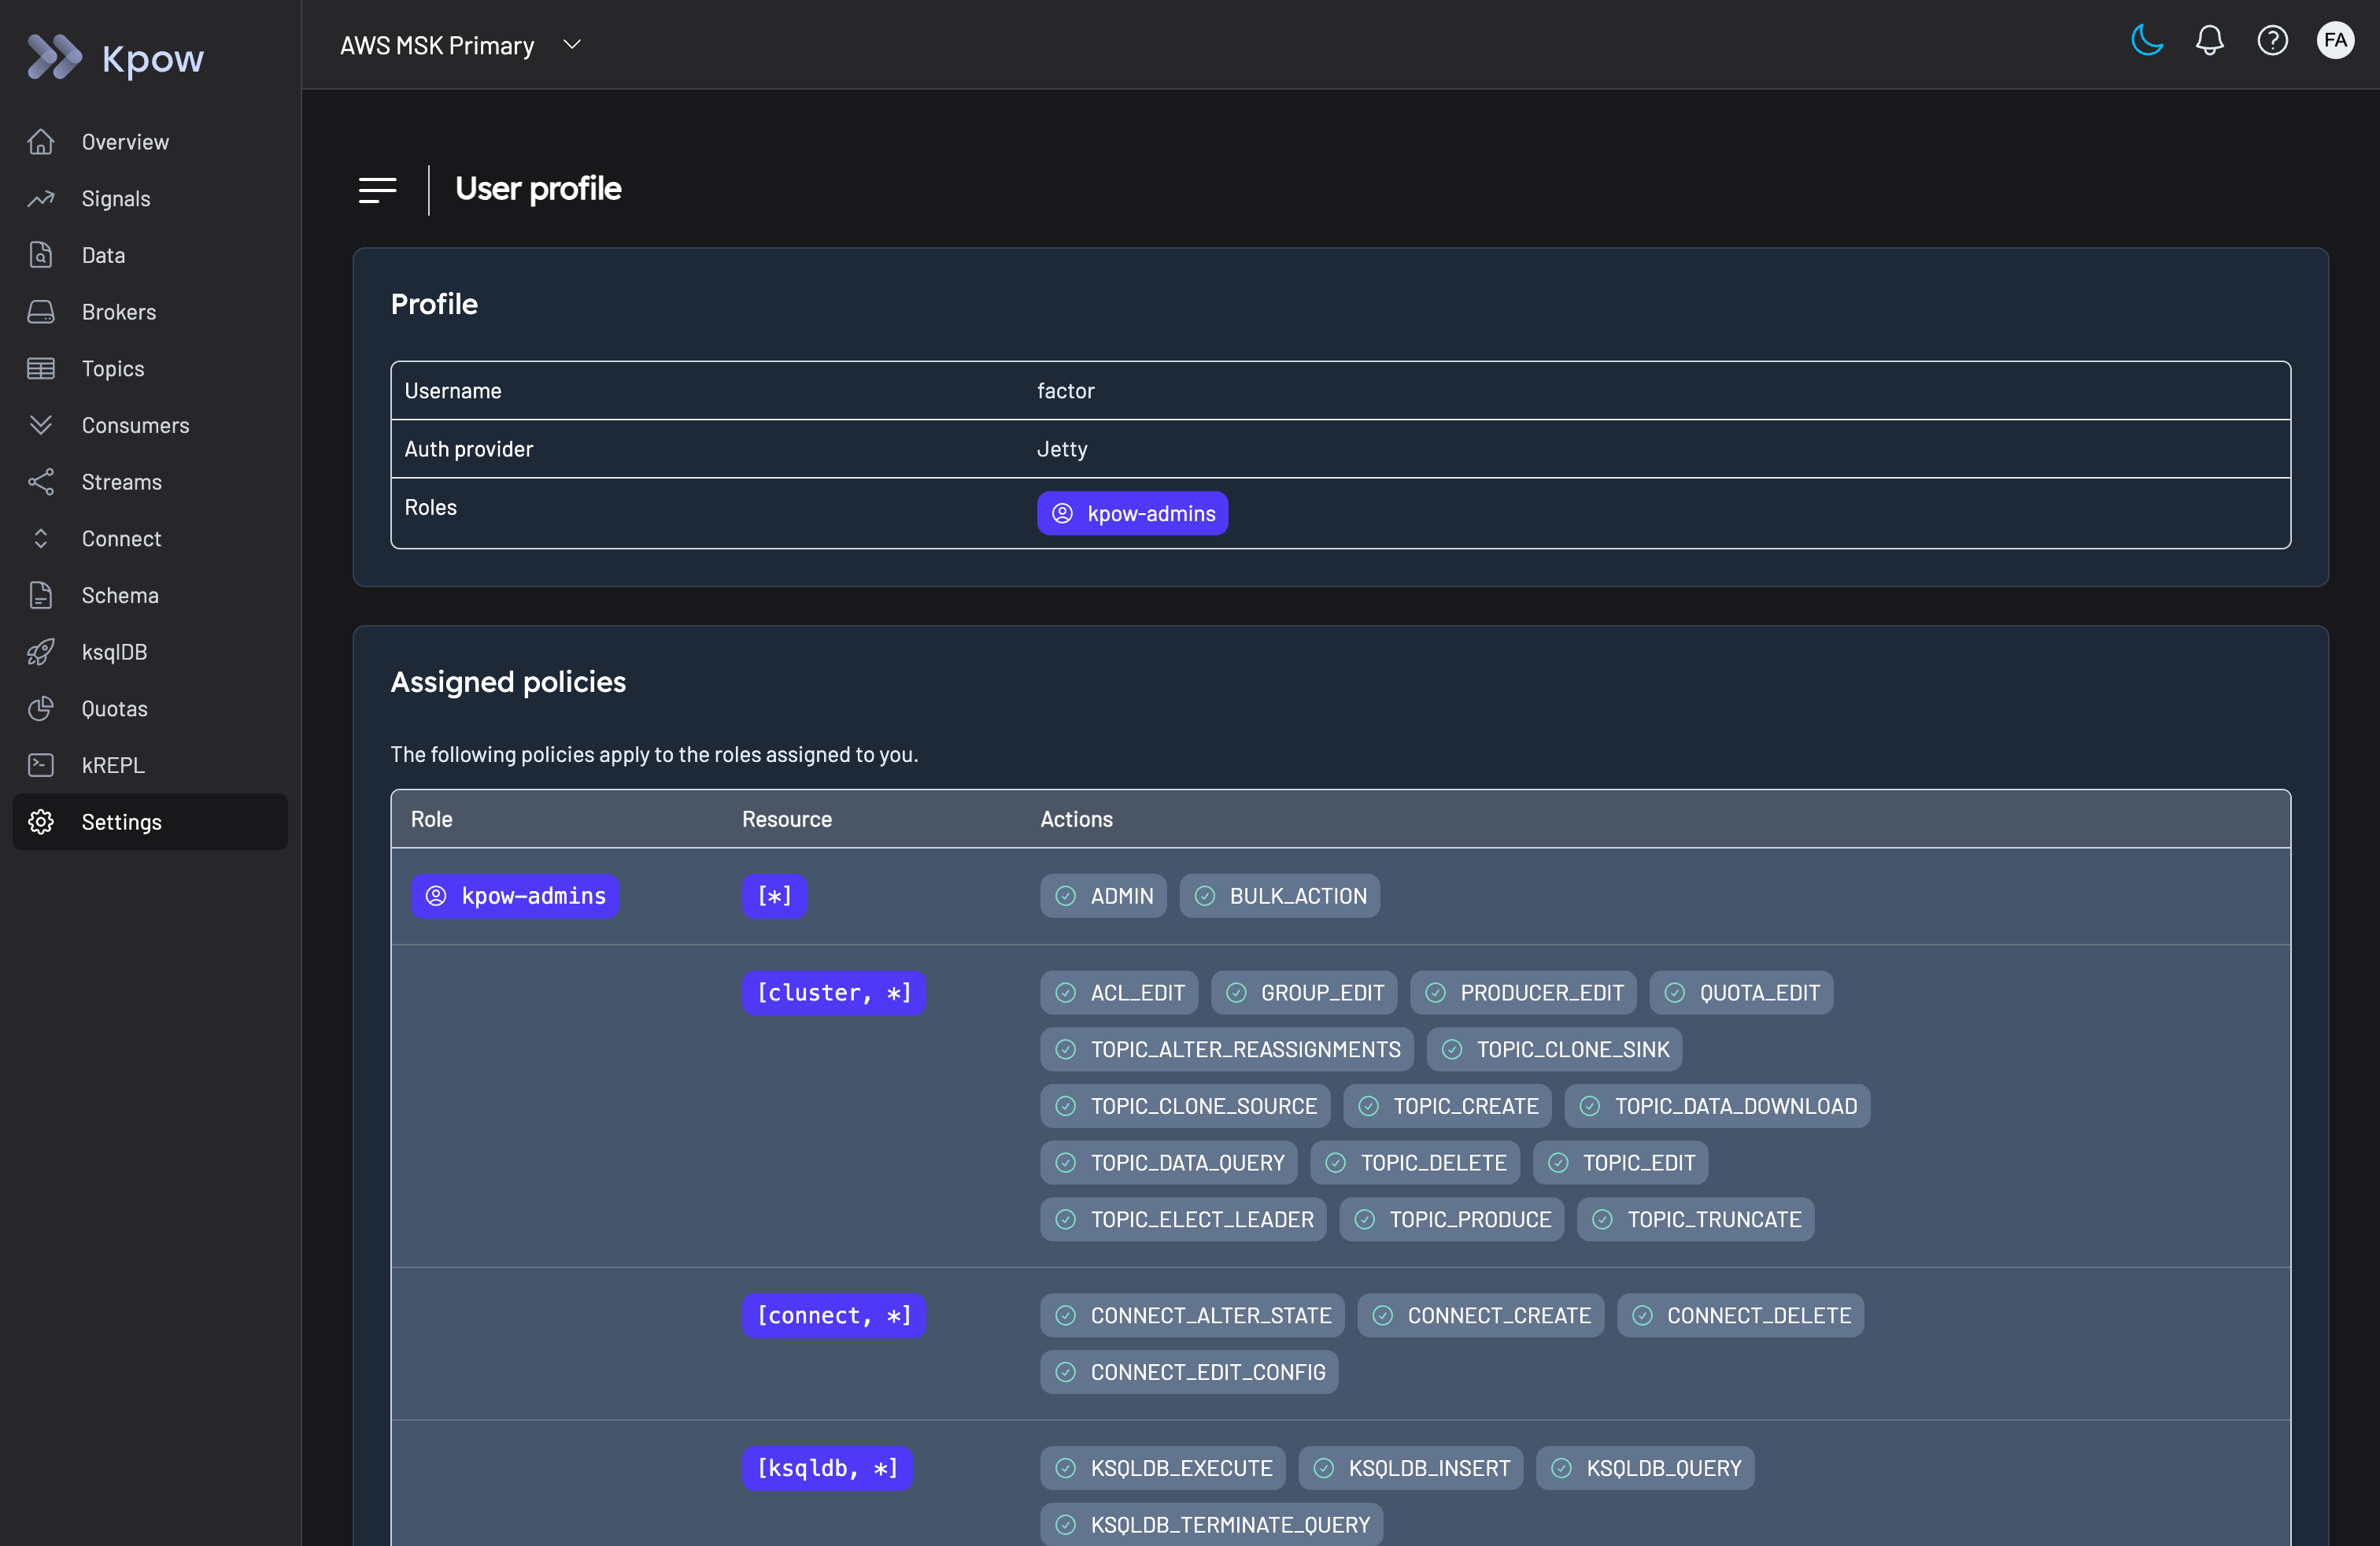Click CONNECT_DELETE chip

(x=1740, y=1316)
